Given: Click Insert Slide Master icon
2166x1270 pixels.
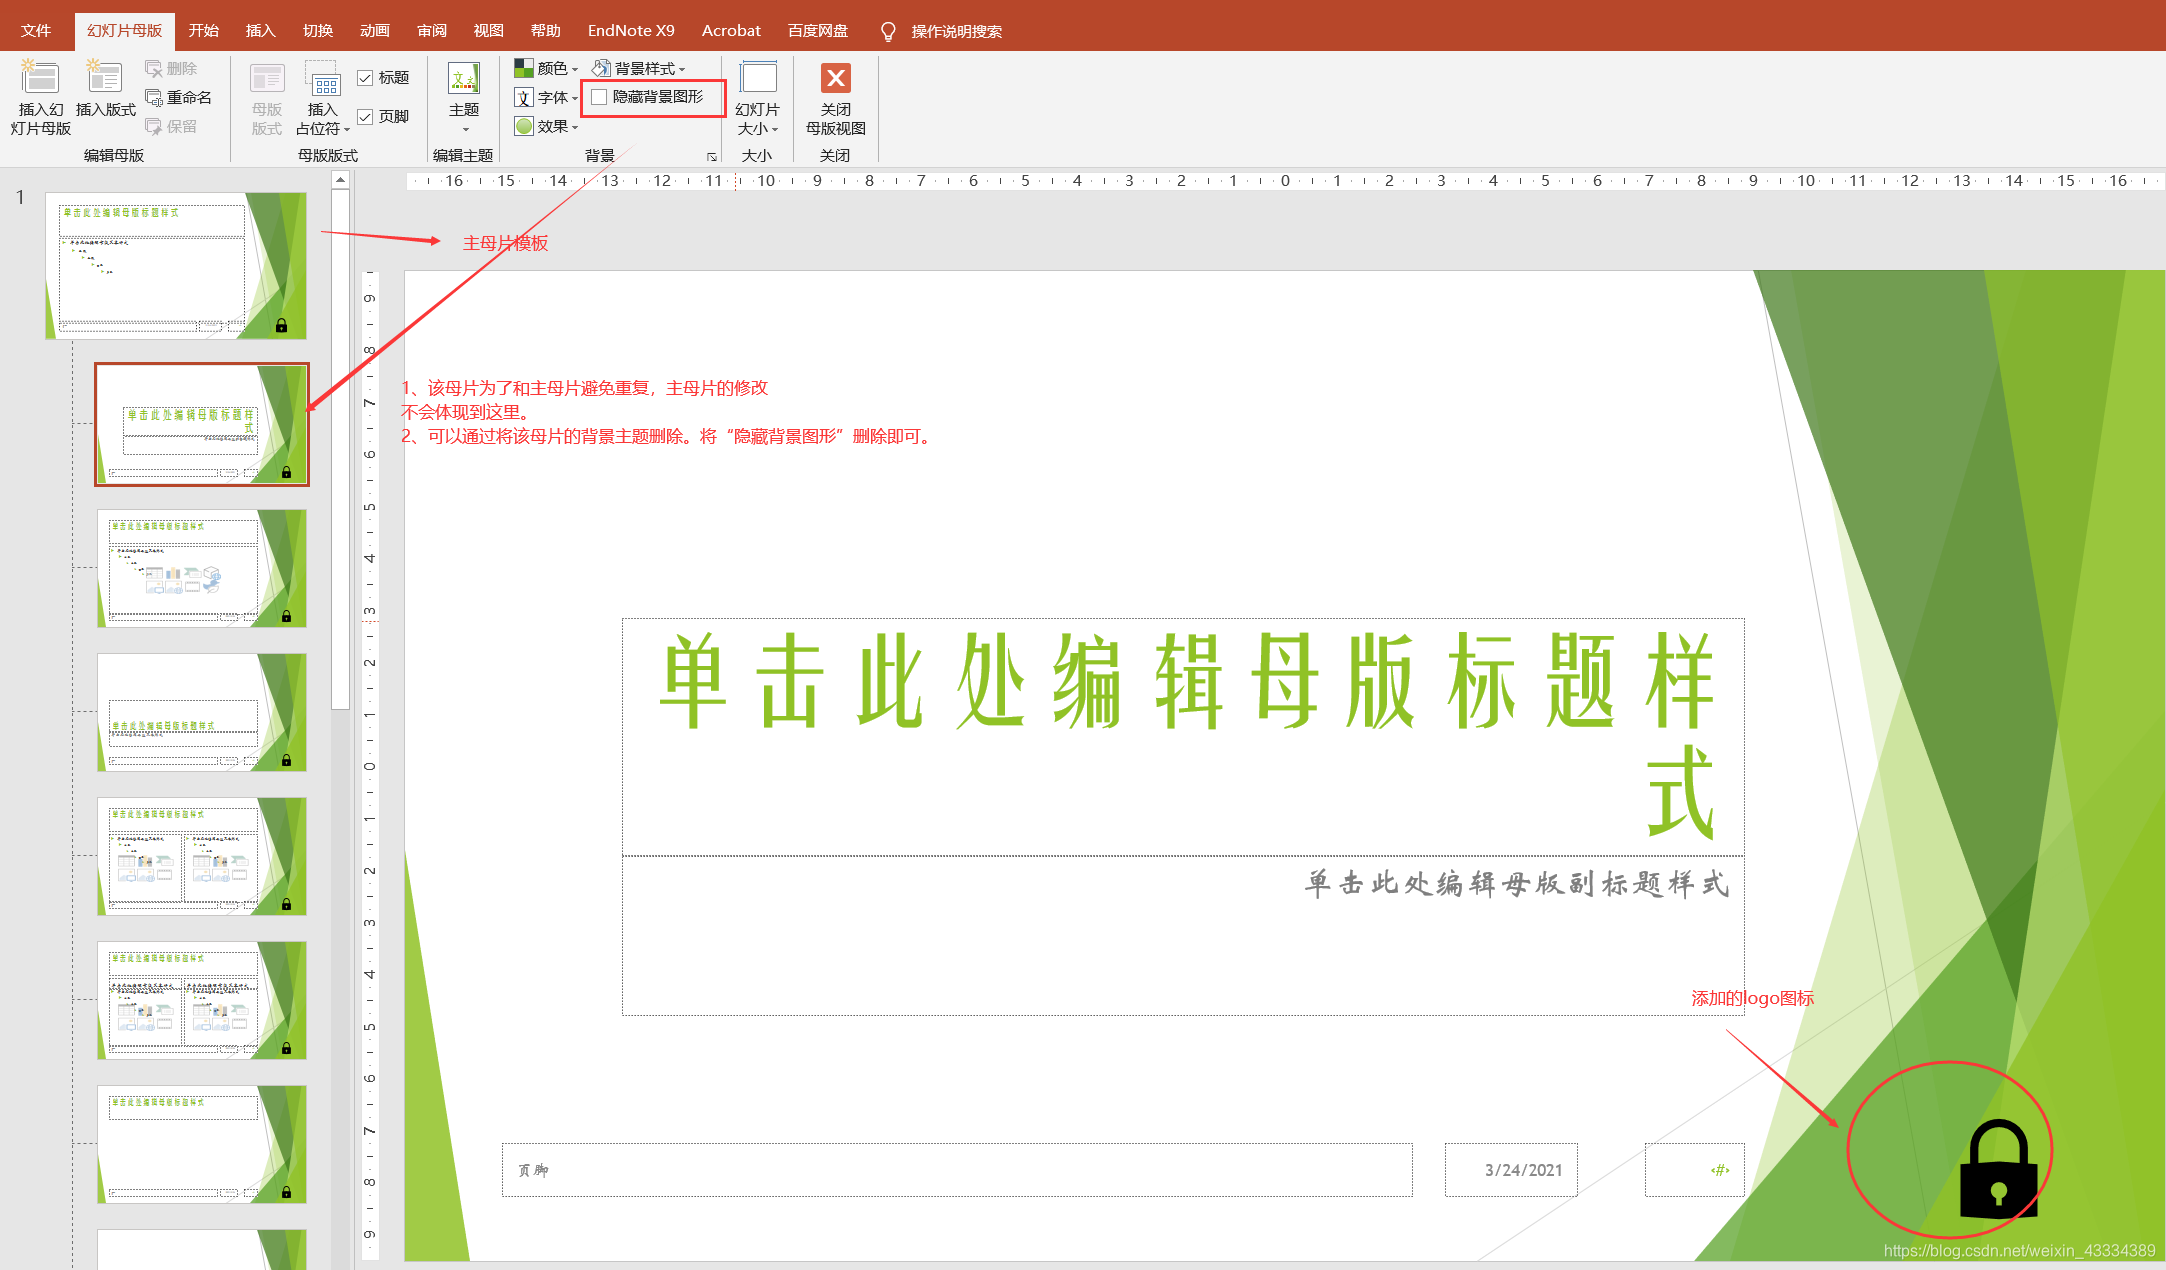Looking at the screenshot, I should [x=40, y=79].
